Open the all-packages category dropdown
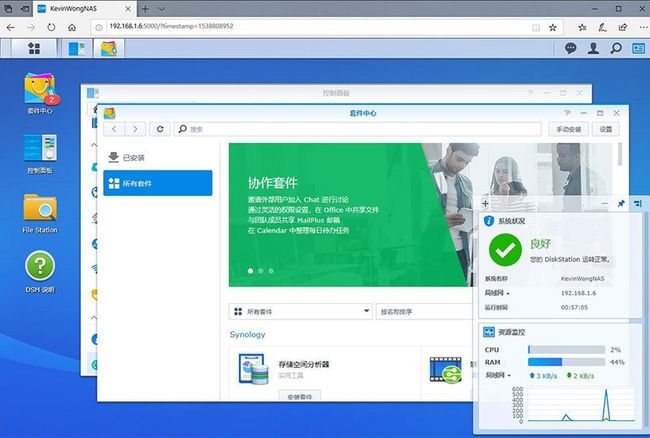The image size is (650, 438). 301,312
